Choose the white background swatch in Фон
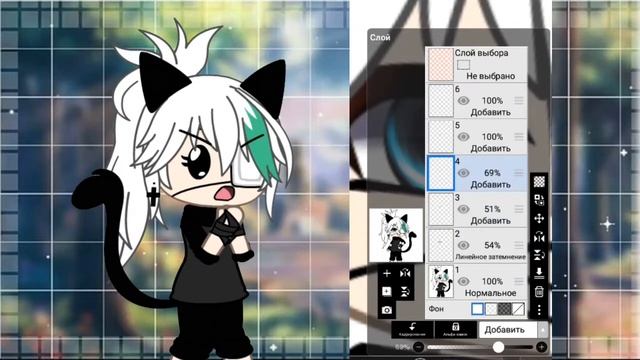Viewport: 640px width, 360px height. (477, 309)
